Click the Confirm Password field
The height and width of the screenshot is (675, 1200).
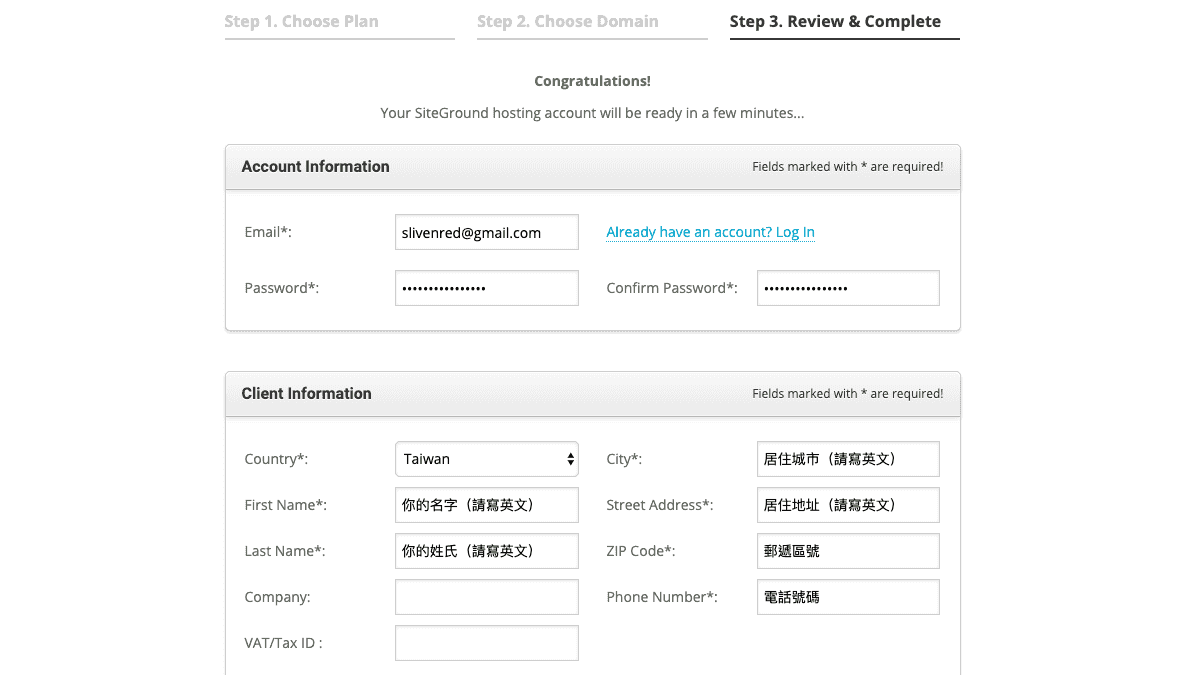pos(848,288)
